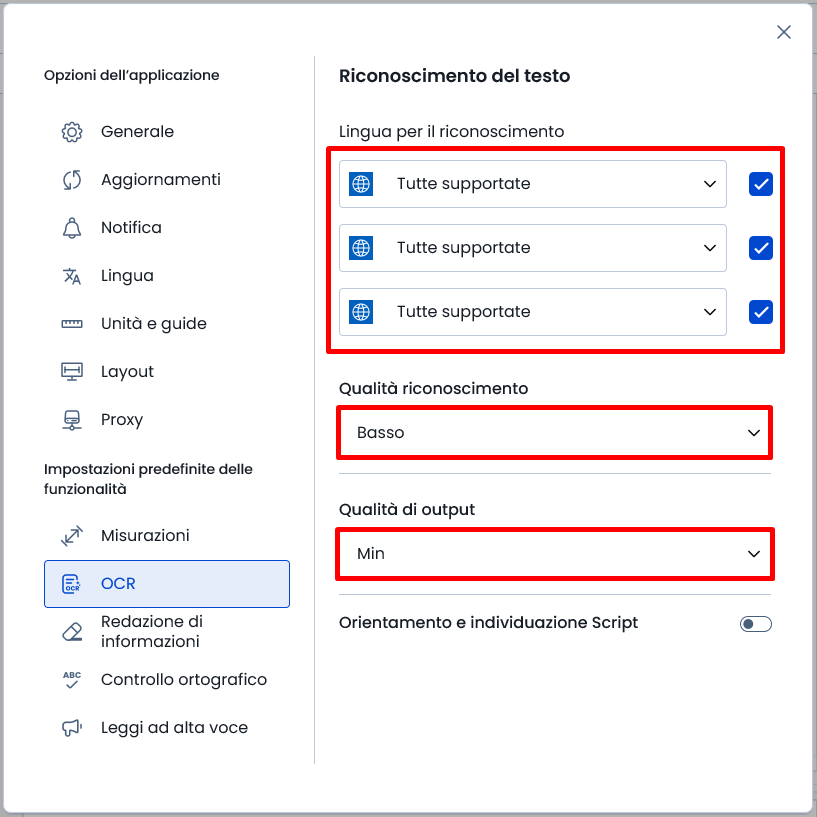The image size is (817, 817).
Task: Click the Misurazioni arrows icon
Action: pos(72,536)
